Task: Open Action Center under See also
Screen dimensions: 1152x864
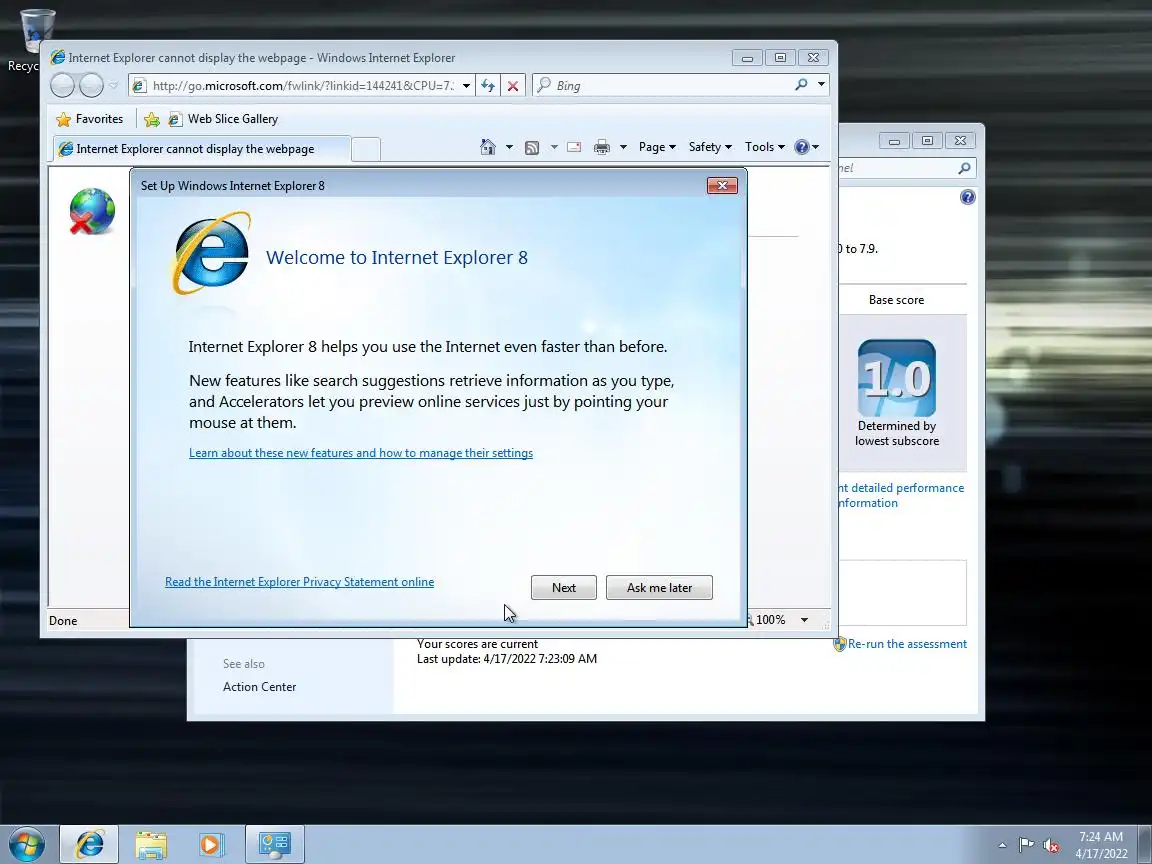Action: pos(259,687)
